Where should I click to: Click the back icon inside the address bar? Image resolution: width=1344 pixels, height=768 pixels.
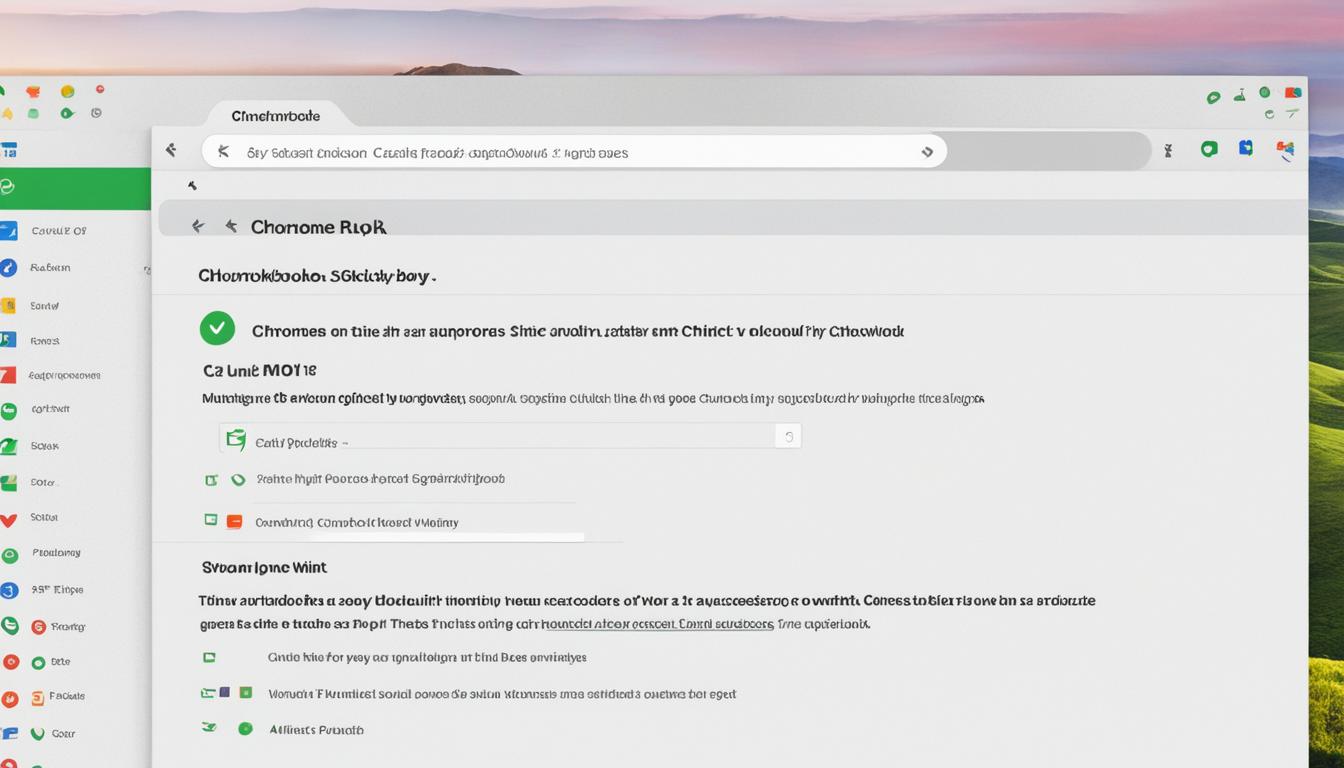click(223, 152)
